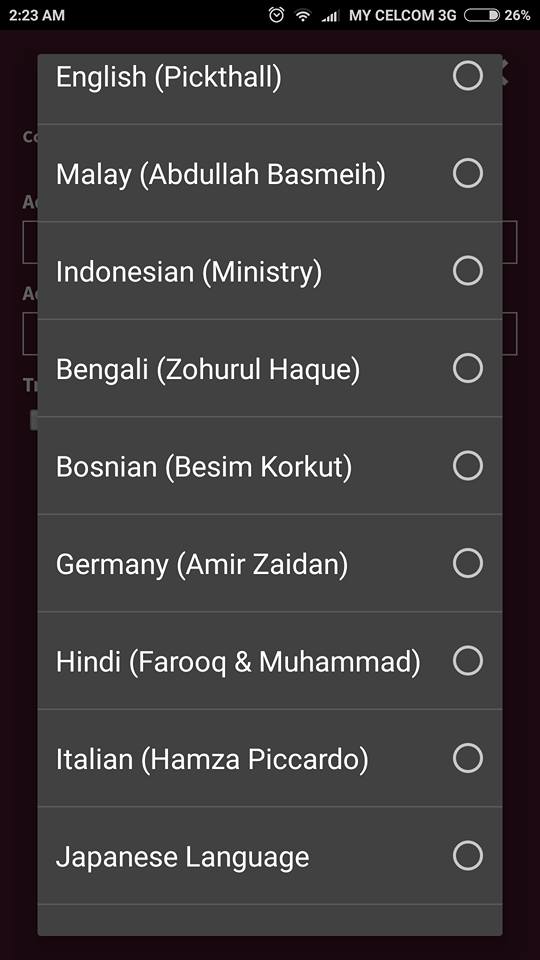Tap the Japanese Language option text
Screen dimensions: 540x960
coord(182,857)
